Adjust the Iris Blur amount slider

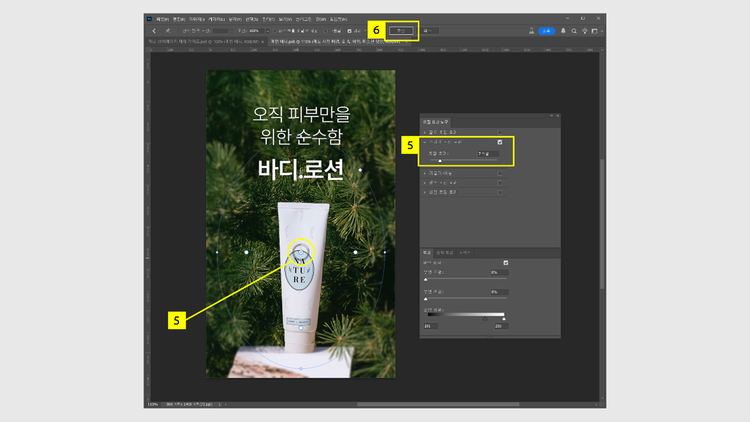[x=440, y=161]
